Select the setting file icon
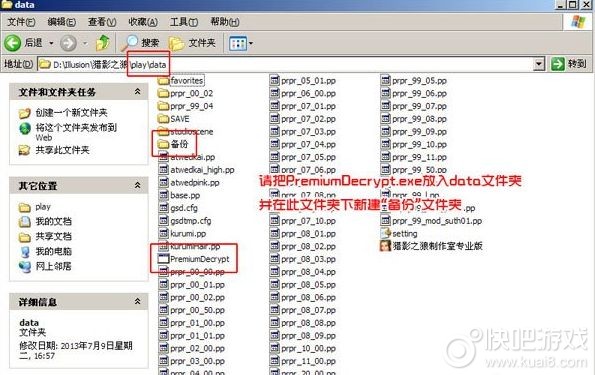 click(385, 233)
